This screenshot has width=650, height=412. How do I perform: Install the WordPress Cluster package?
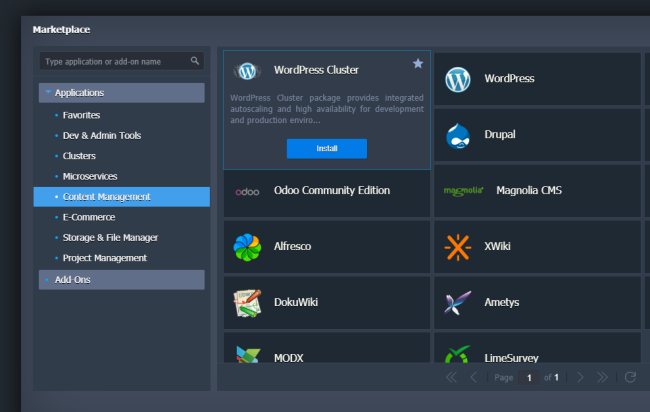click(326, 148)
